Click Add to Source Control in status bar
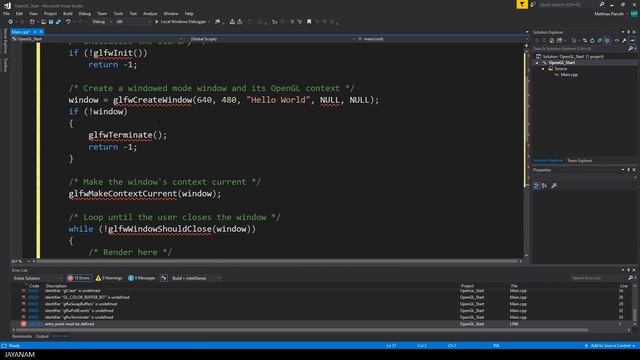Screen dimensions: 640x360 pyautogui.click(x=610, y=346)
